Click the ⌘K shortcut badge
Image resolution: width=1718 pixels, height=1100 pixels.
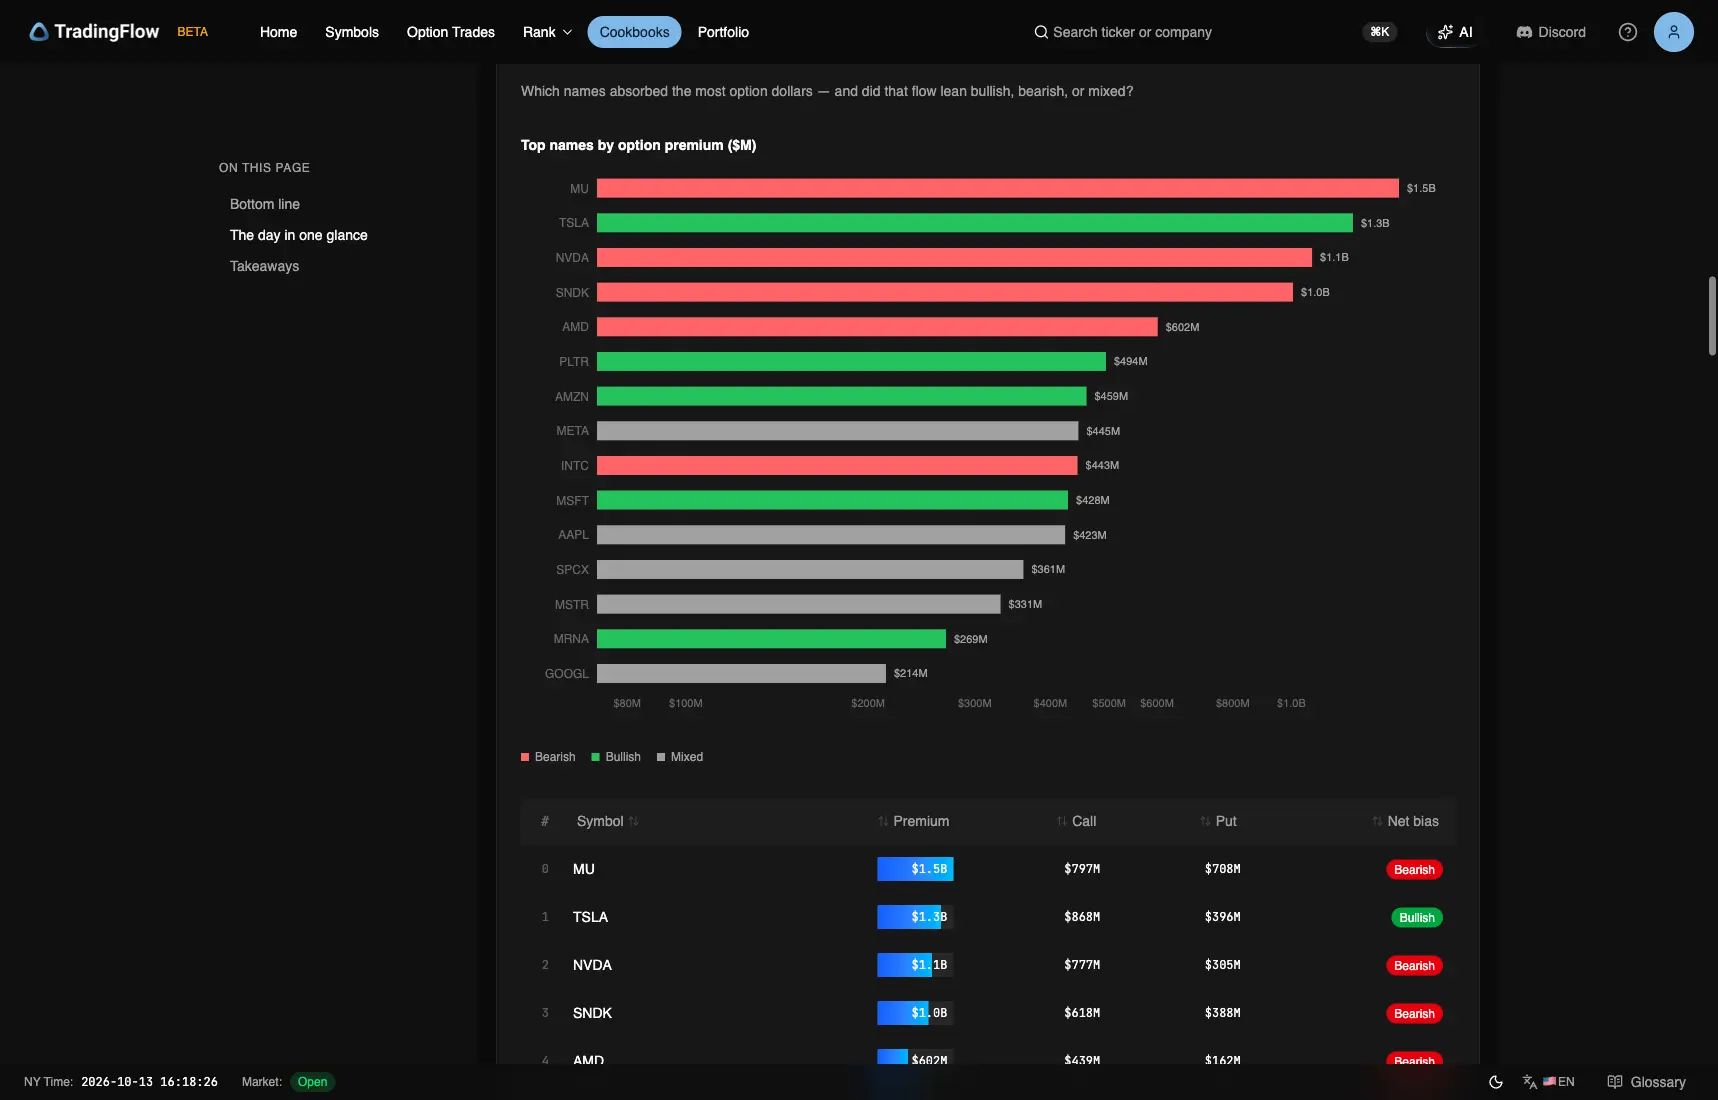1380,32
